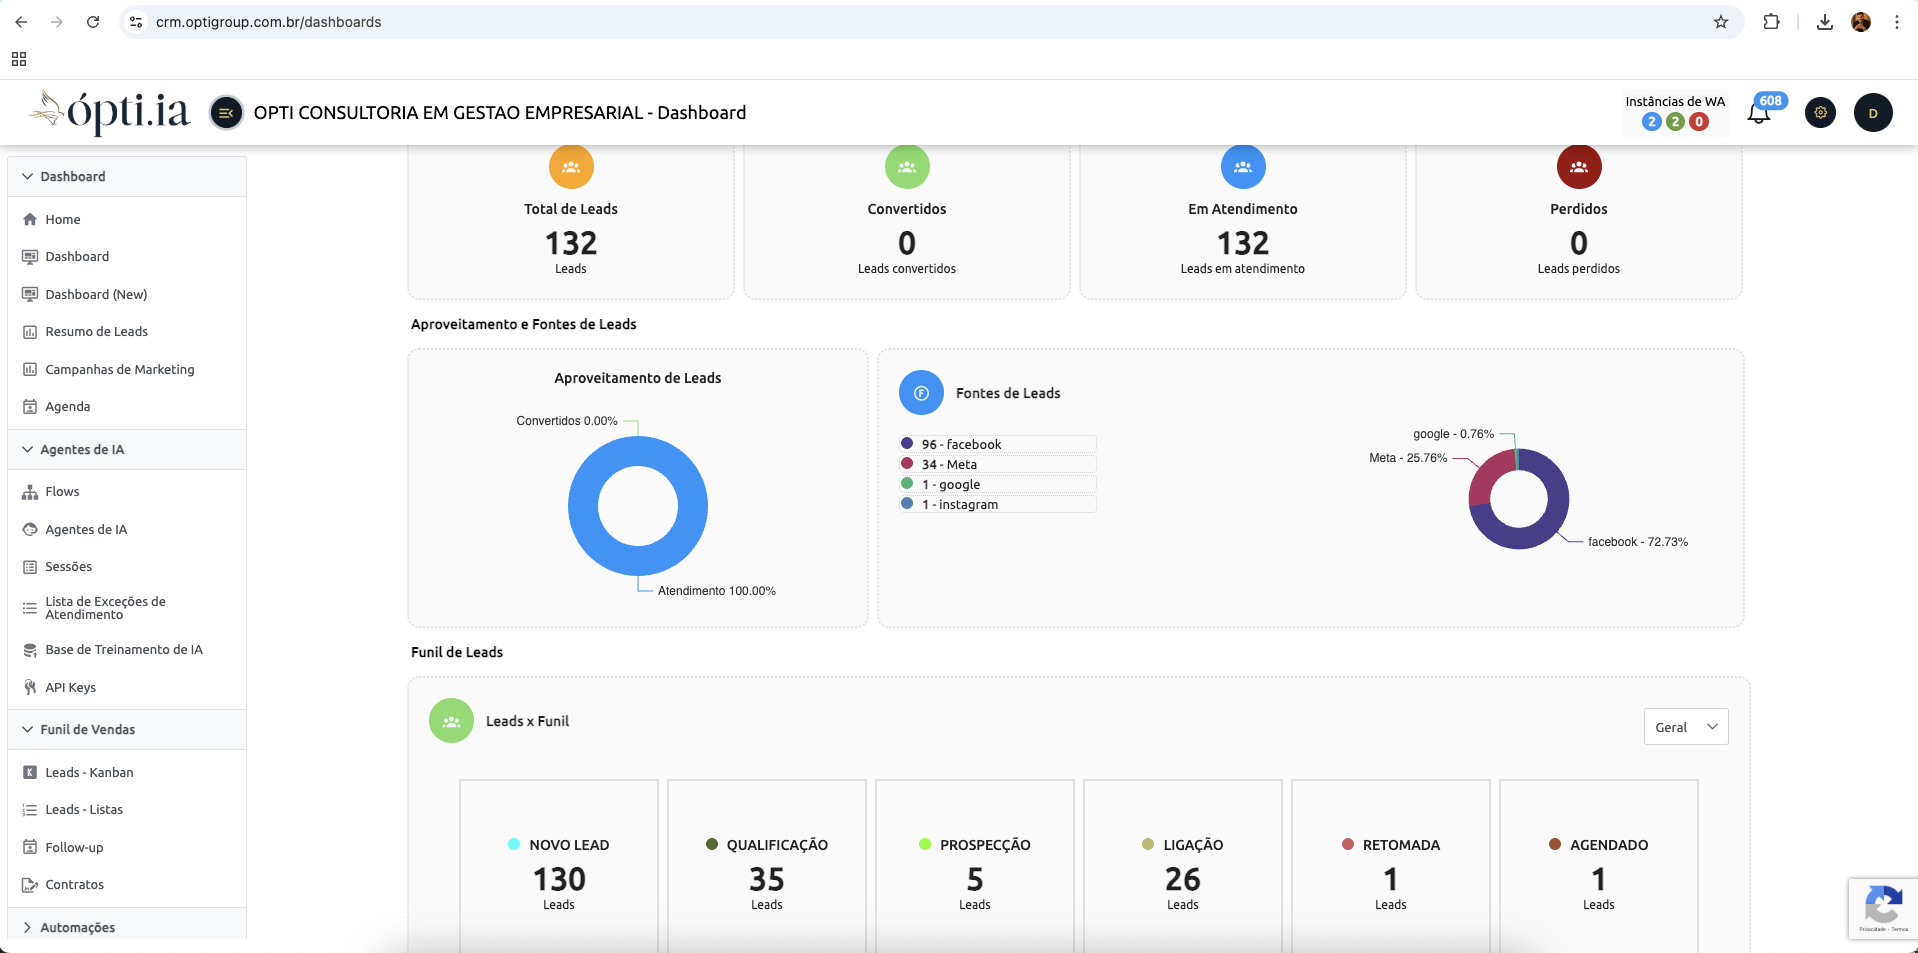1918x953 pixels.
Task: Open the notifications bell
Action: (1758, 112)
